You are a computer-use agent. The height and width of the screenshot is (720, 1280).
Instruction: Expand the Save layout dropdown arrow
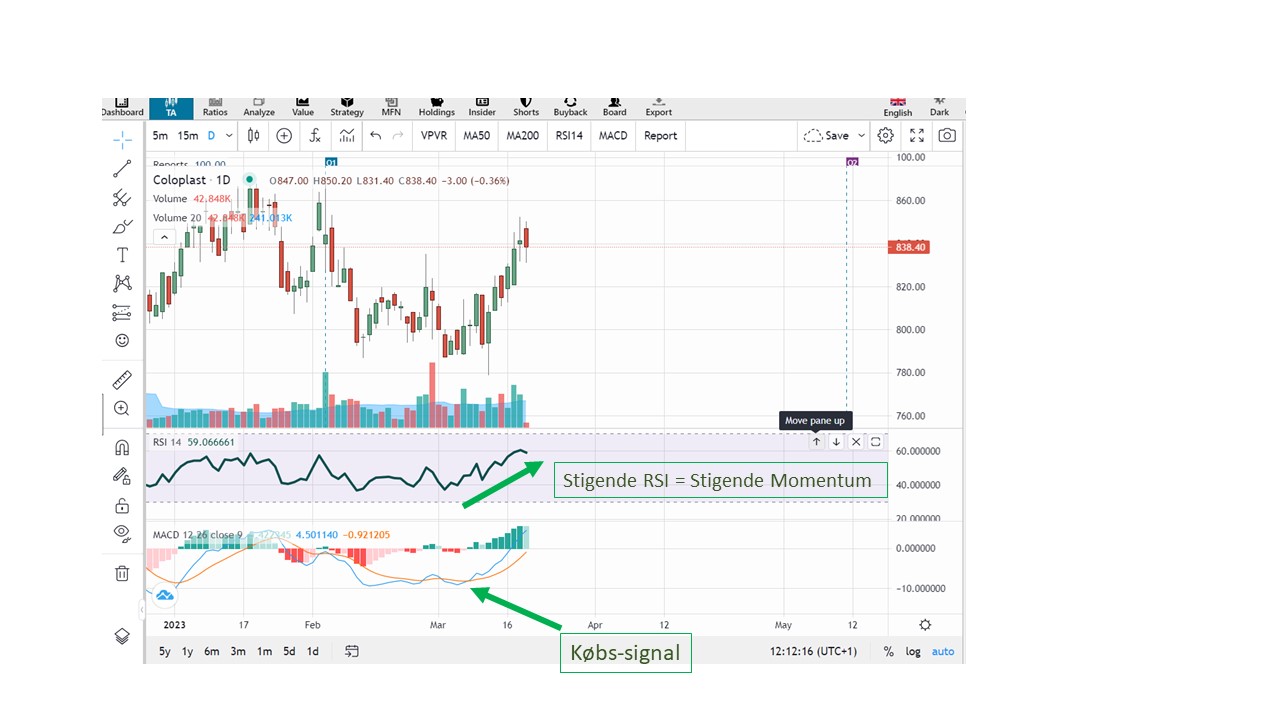859,136
